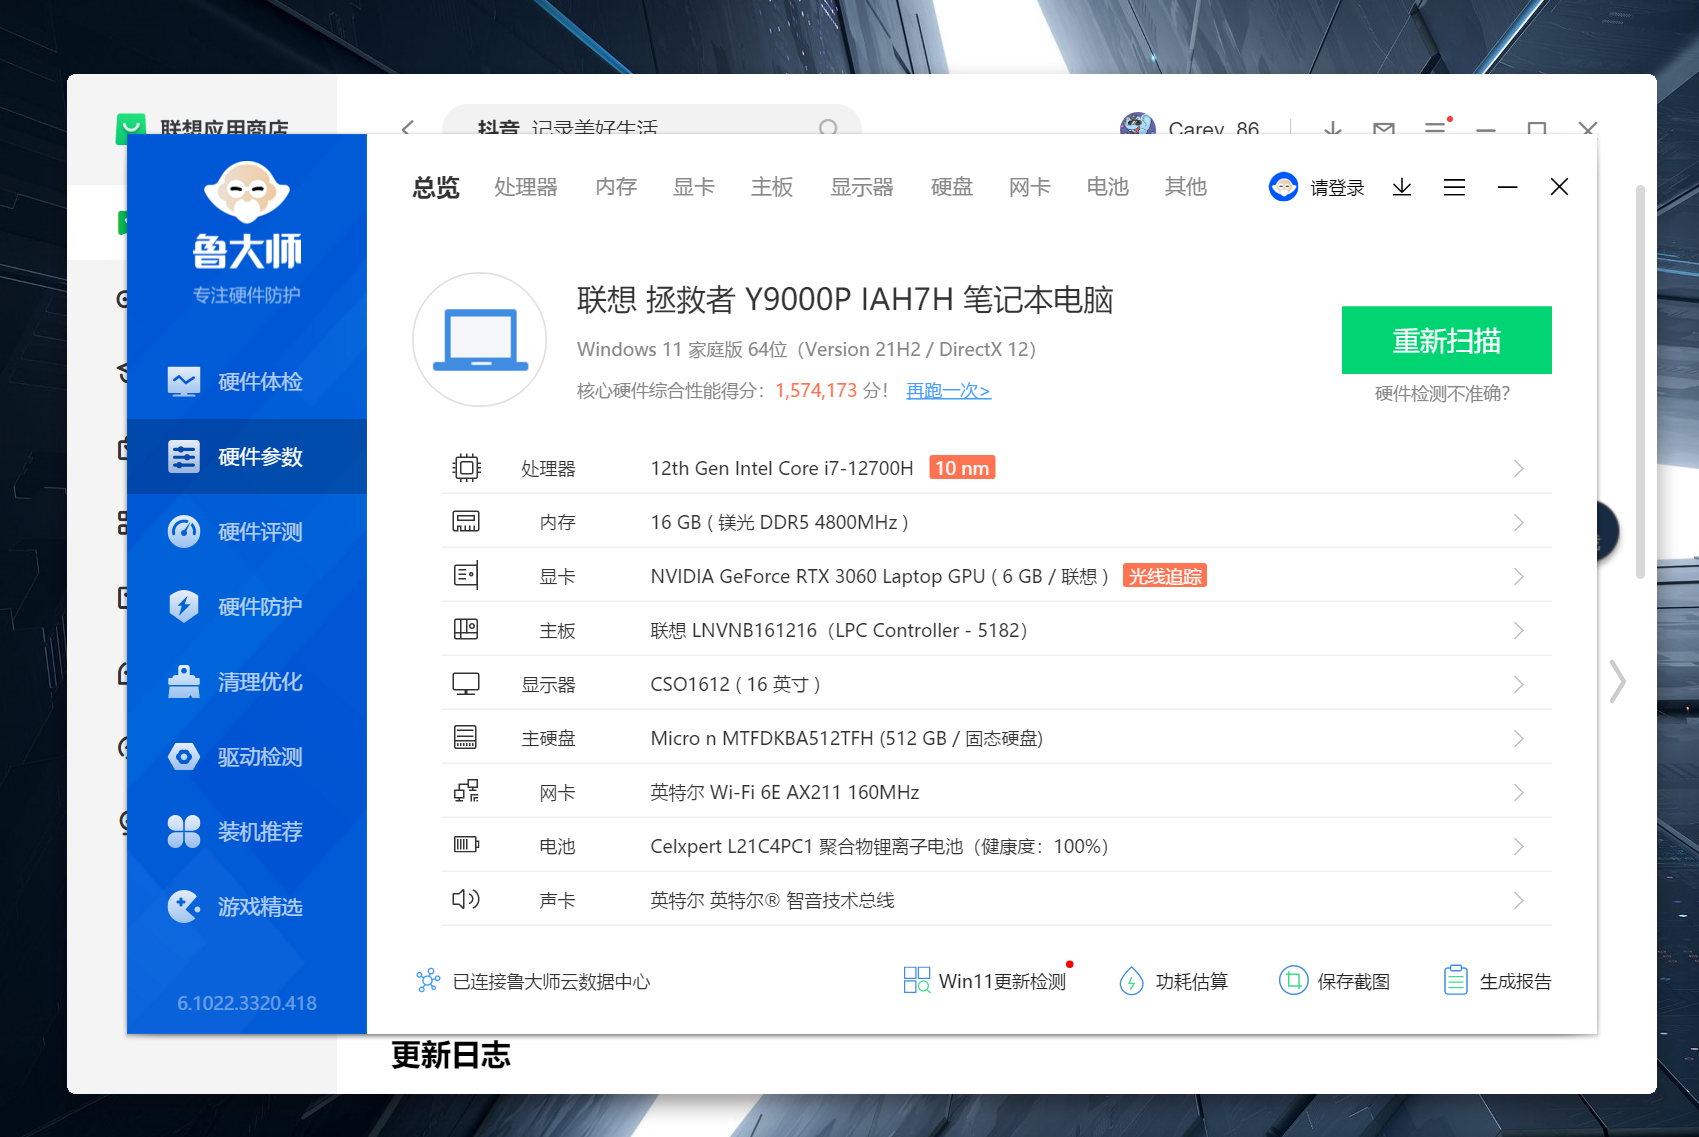Click the processor chip icon

(466, 468)
